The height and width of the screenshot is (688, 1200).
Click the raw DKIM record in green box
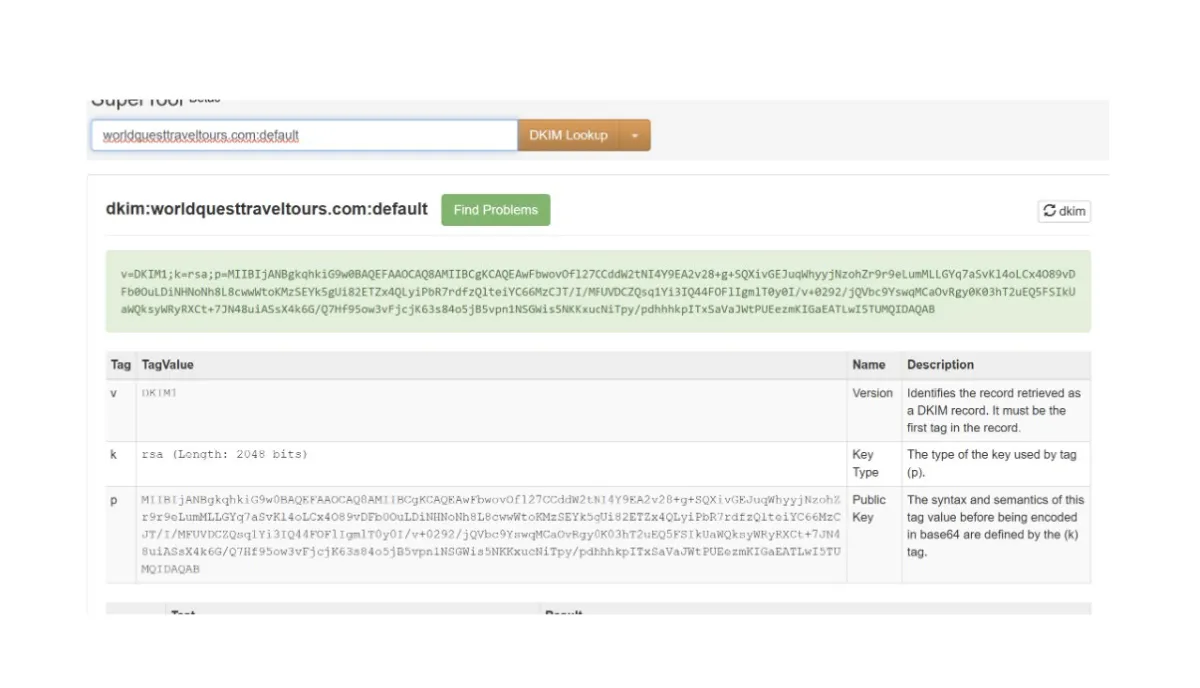[x=598, y=291]
